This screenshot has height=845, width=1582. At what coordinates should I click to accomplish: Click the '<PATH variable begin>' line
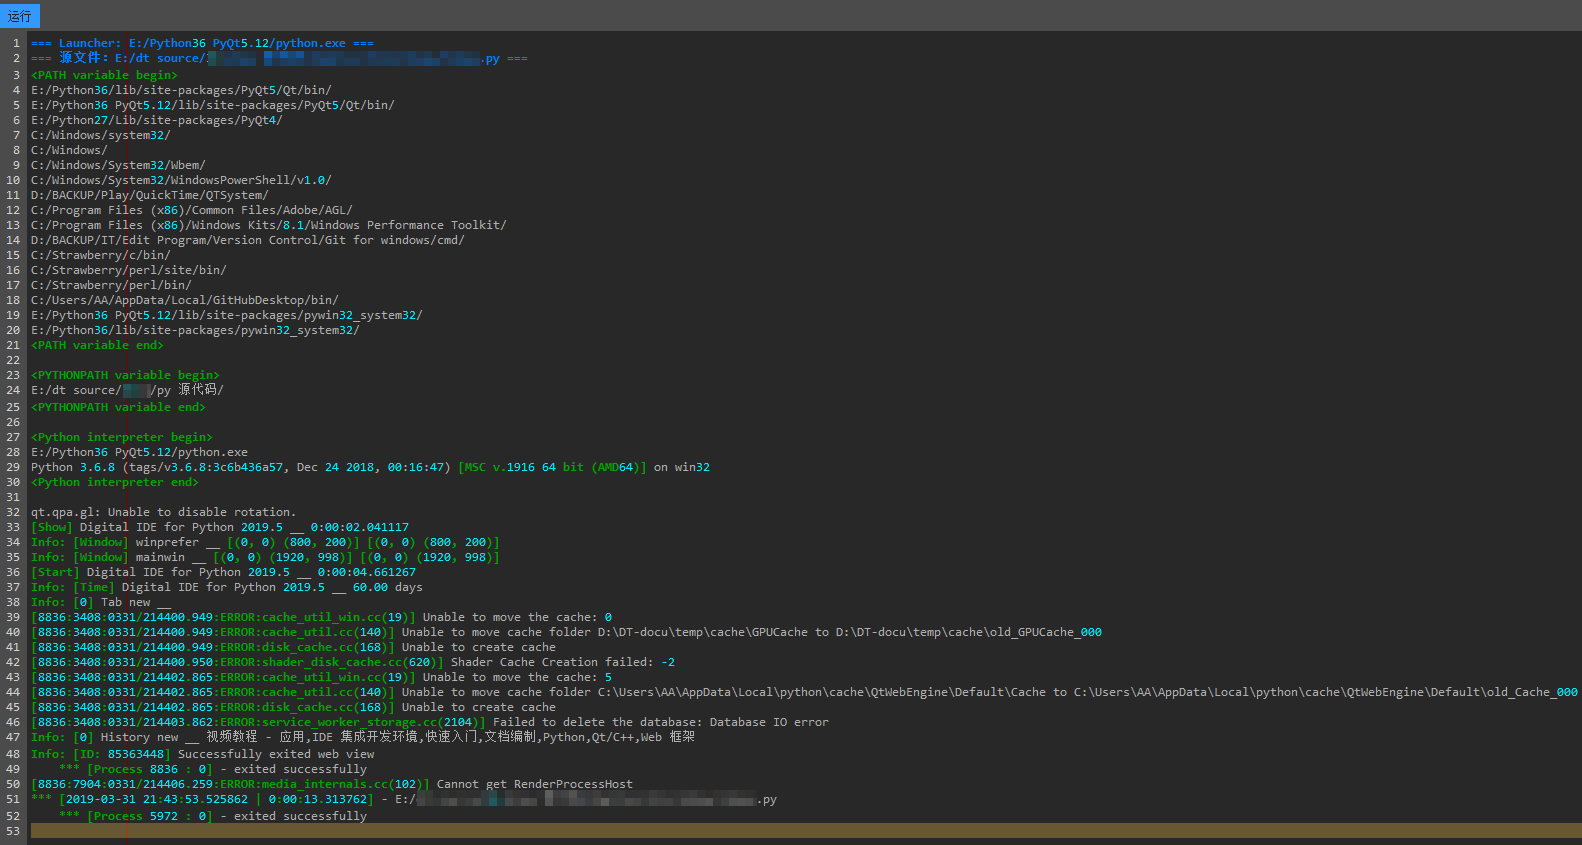tap(104, 75)
